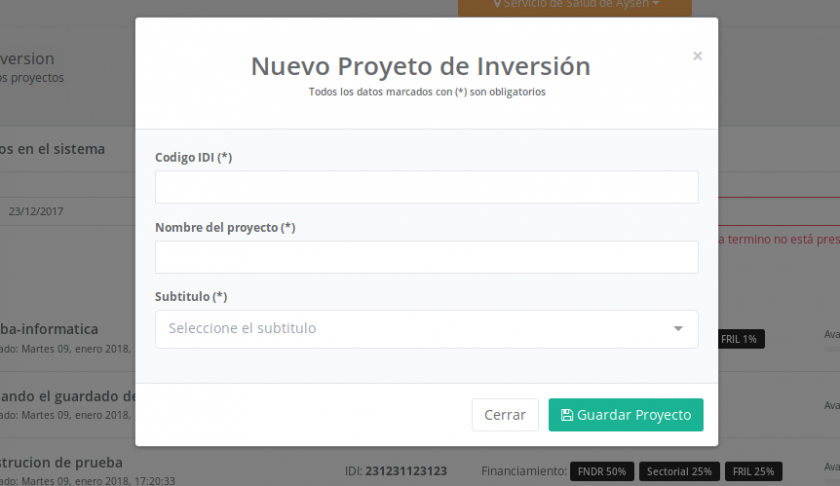Open the Seleccione el subtitulo dropdown

[426, 329]
